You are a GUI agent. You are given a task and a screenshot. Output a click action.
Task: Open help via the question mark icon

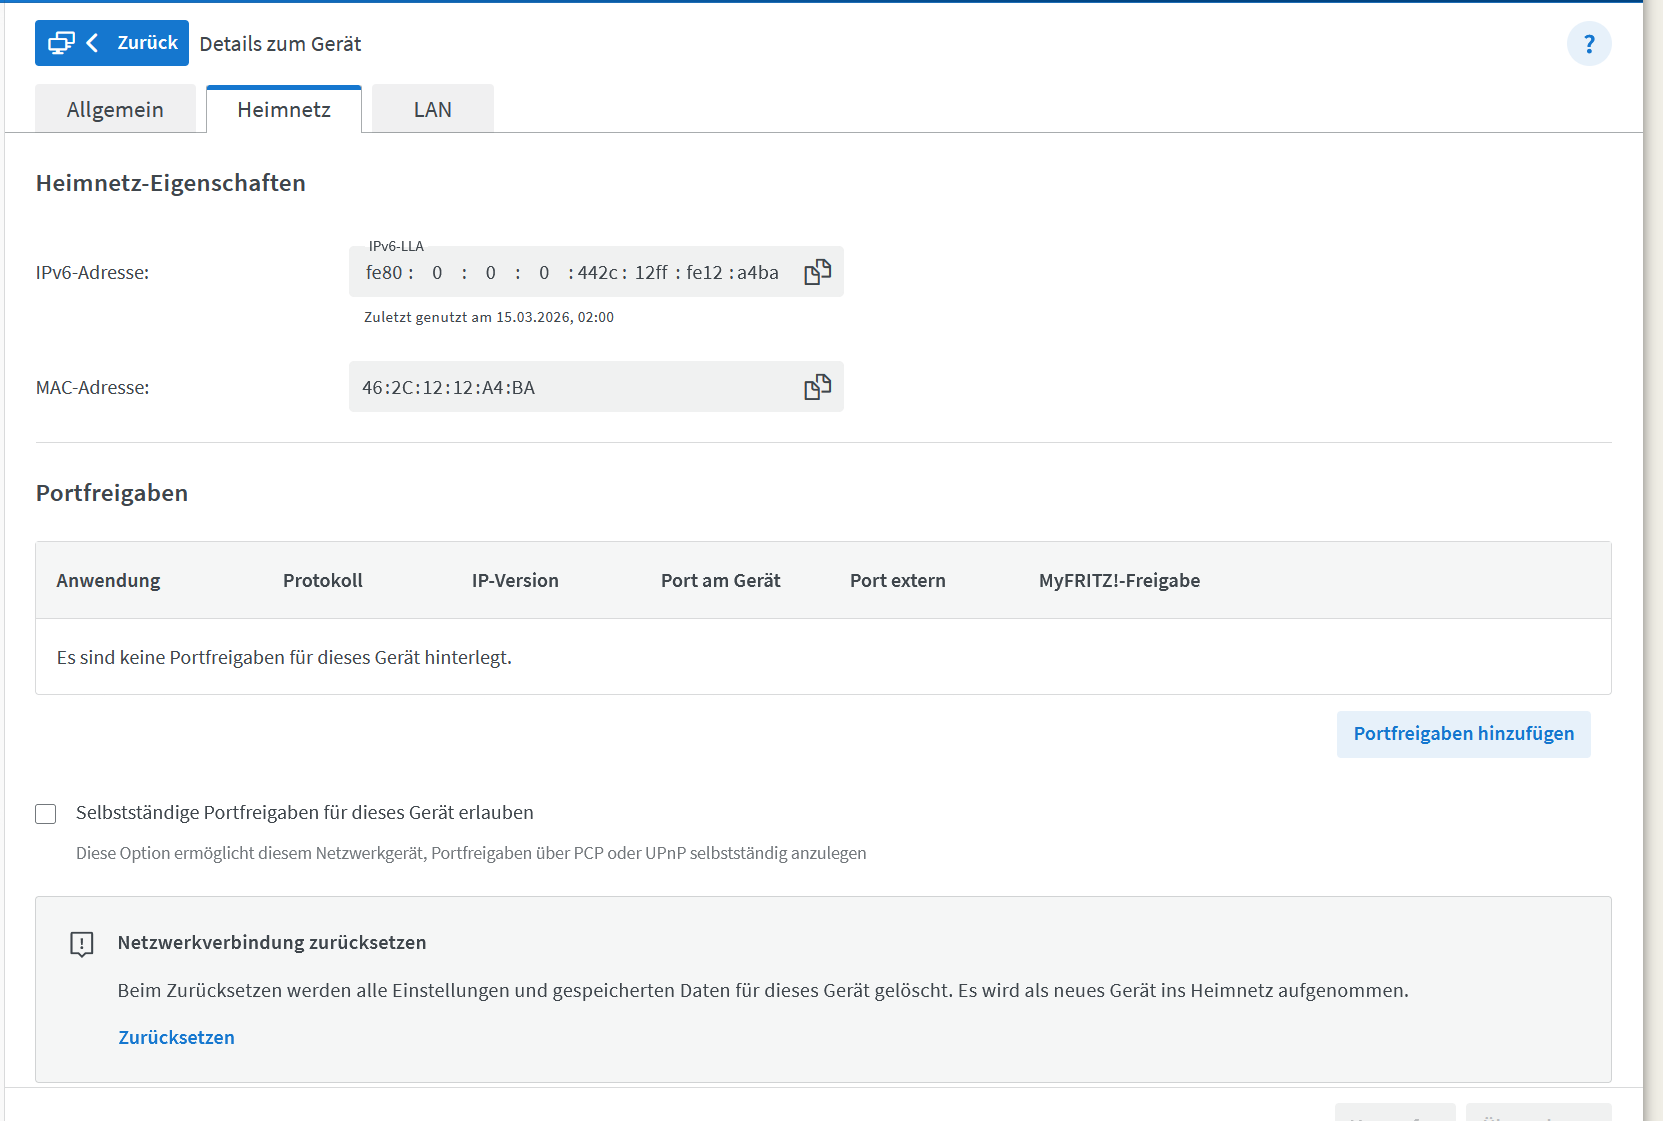[x=1588, y=44]
